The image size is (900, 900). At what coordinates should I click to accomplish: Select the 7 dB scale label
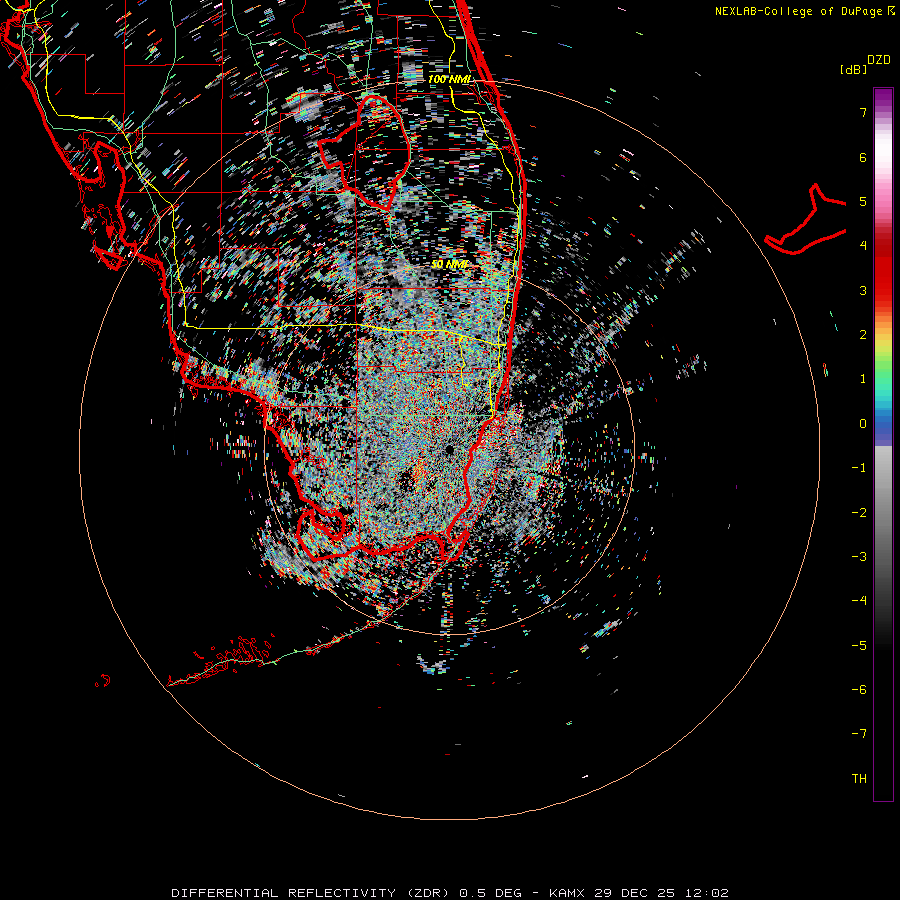point(863,112)
